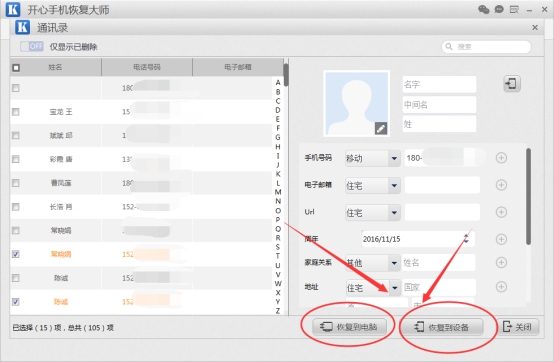The width and height of the screenshot is (554, 362).
Task: Open the 电子邮箱 住宅 type dropdown
Action: tap(394, 185)
